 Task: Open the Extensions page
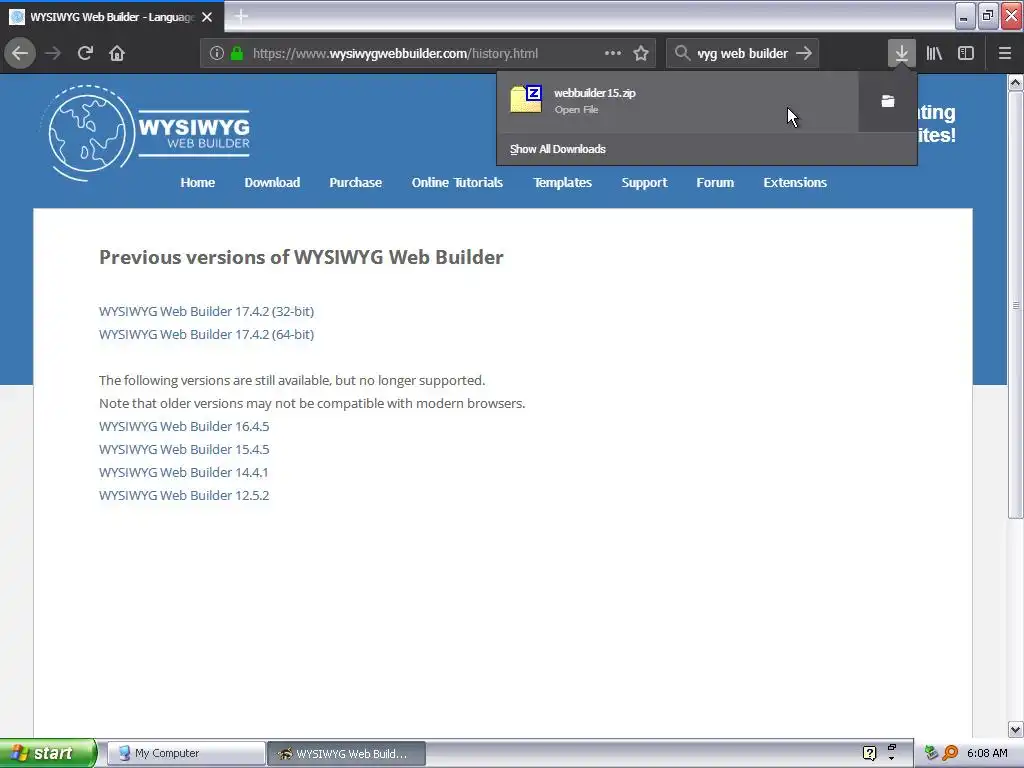tap(795, 183)
